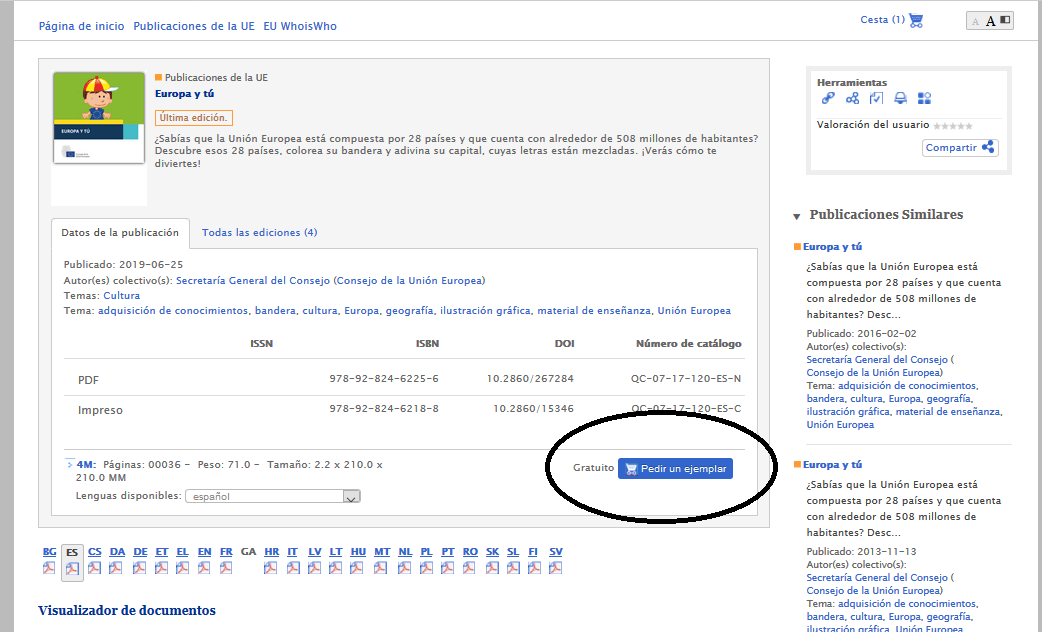Viewport: 1042px width, 632px height.
Task: Open Publicaciones de la UE menu link
Action: tap(194, 27)
